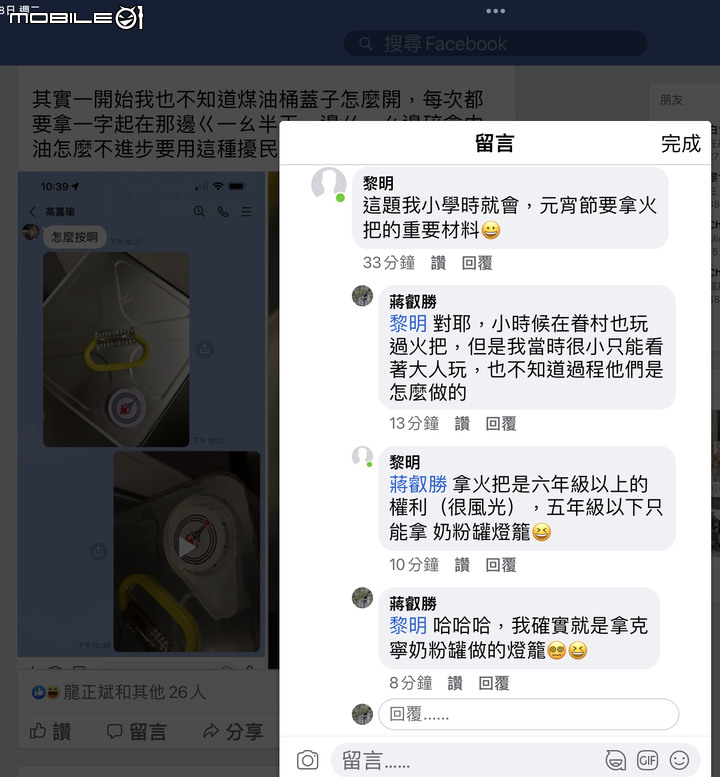Focus the 回覆...... reply input field
Viewport: 720px width, 777px height.
click(x=528, y=714)
